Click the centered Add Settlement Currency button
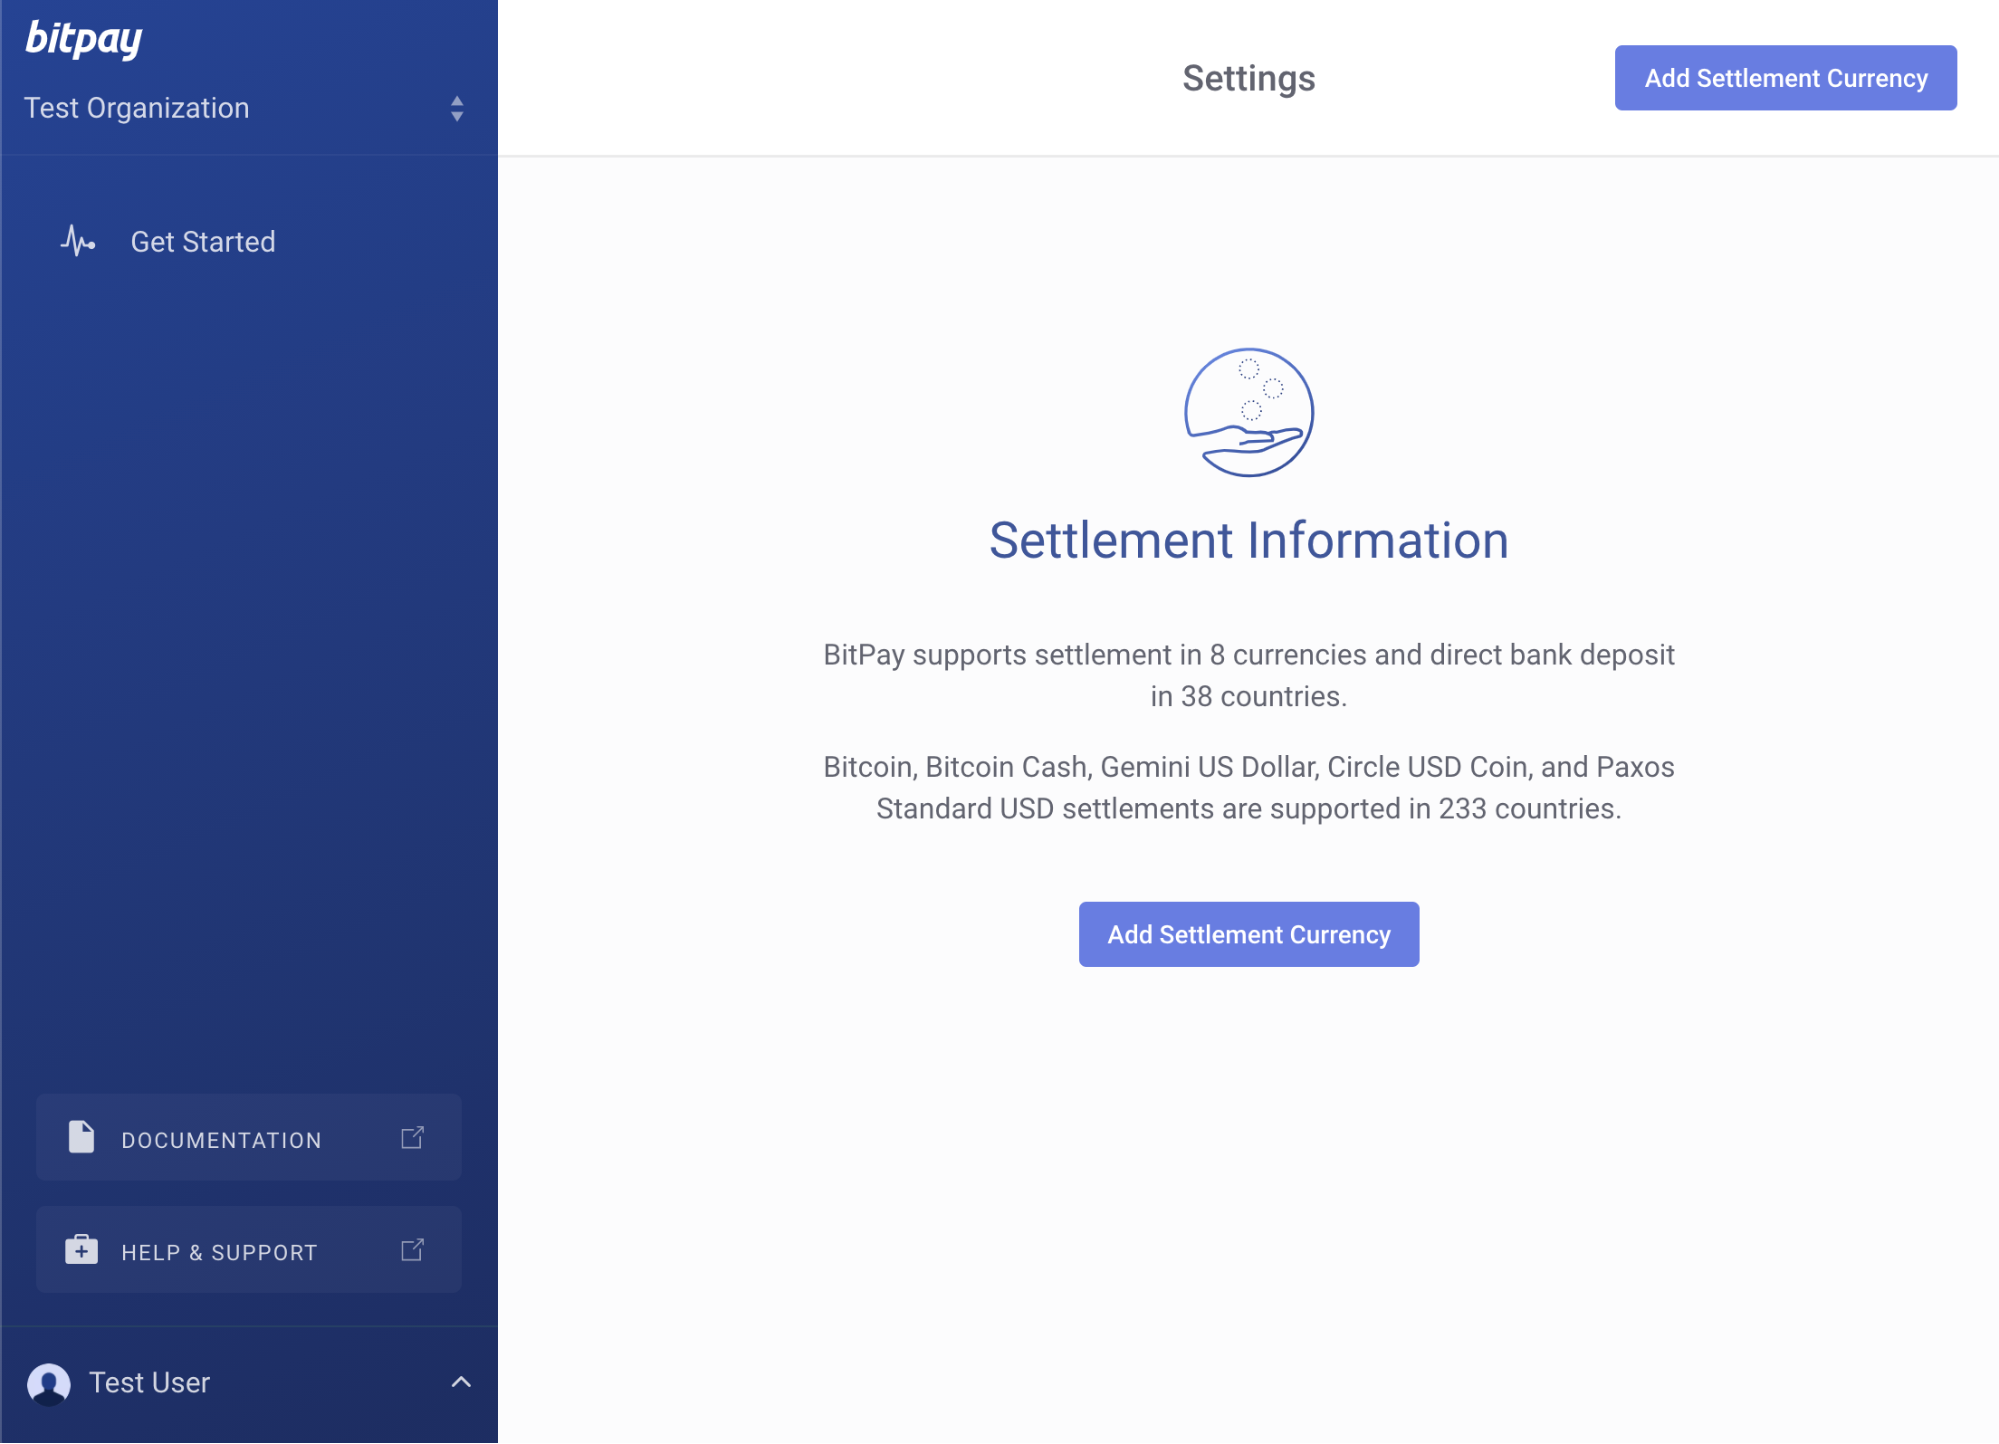Viewport: 1999px width, 1444px height. tap(1249, 934)
